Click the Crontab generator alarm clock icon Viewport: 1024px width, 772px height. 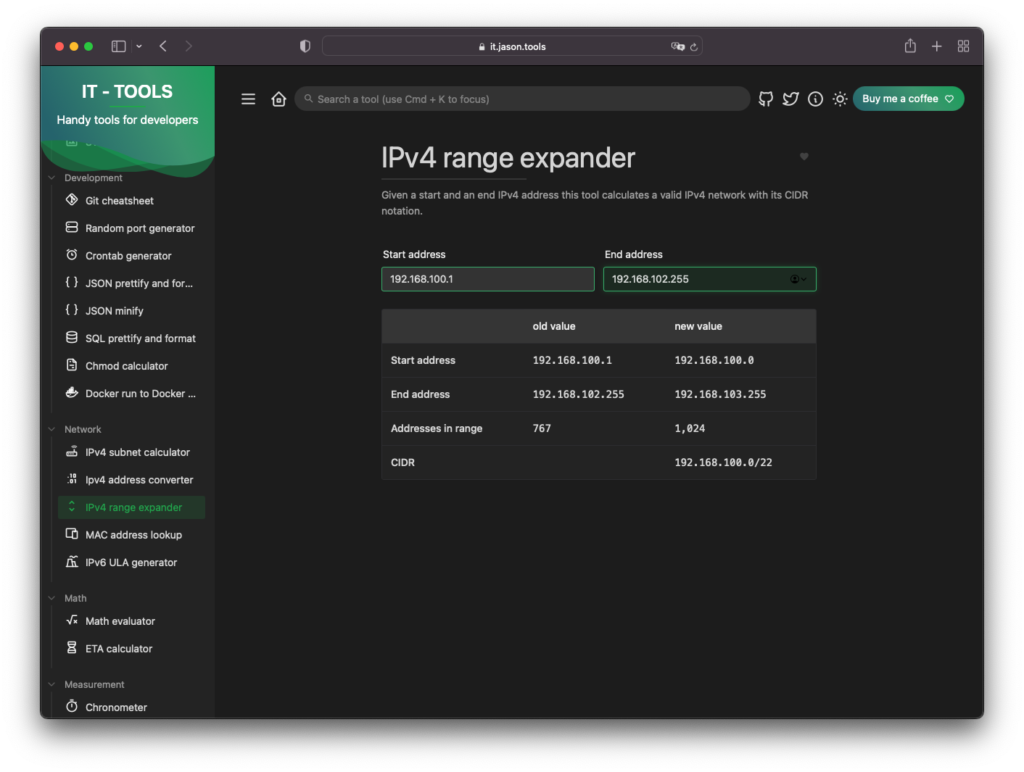(x=72, y=254)
